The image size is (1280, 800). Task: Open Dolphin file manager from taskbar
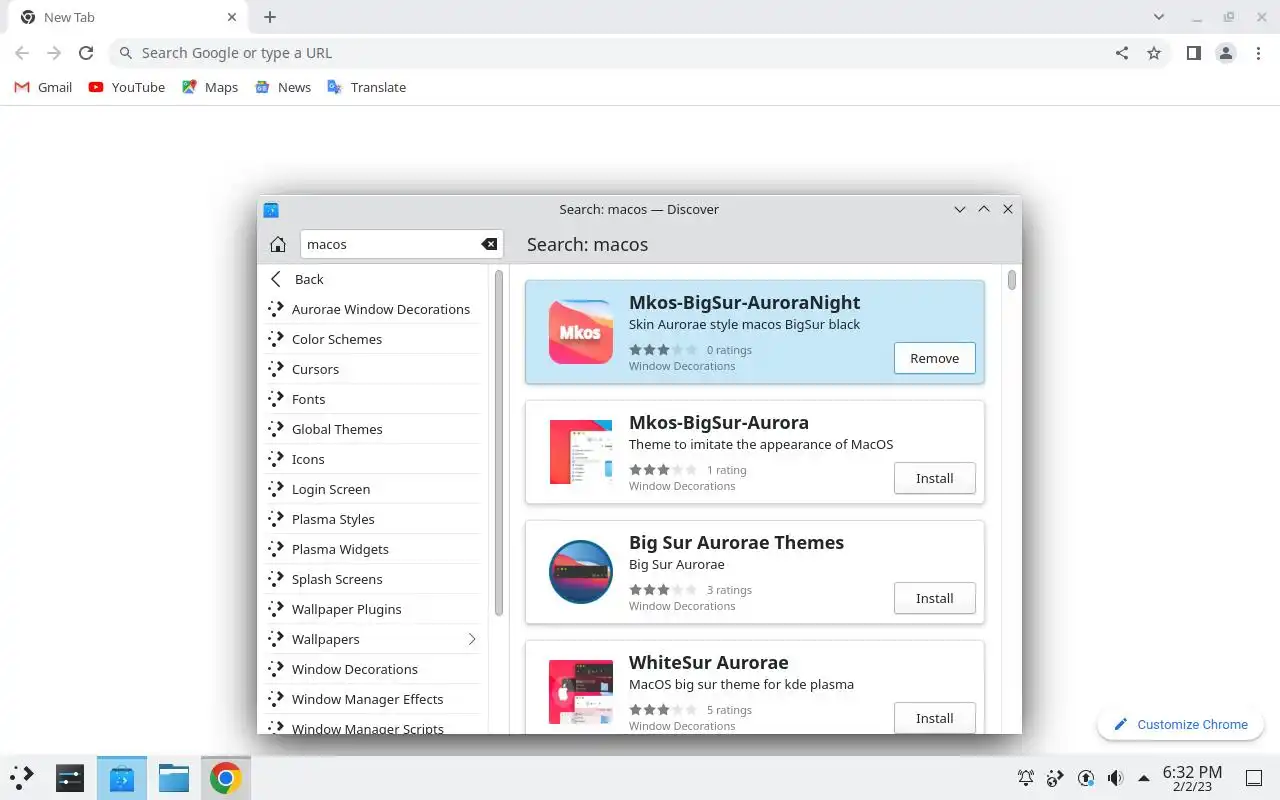(x=174, y=777)
